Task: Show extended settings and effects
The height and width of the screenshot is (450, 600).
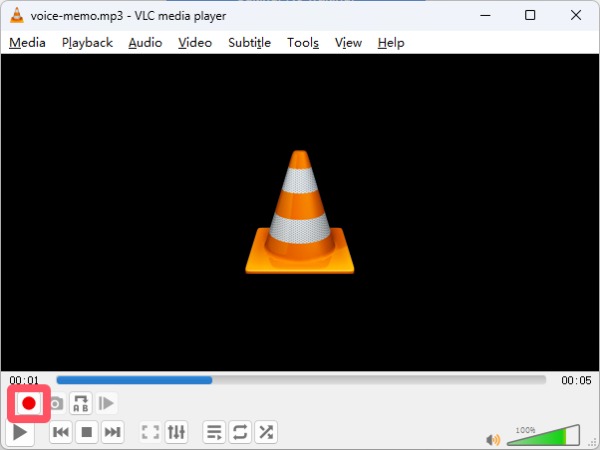Action: tap(176, 432)
